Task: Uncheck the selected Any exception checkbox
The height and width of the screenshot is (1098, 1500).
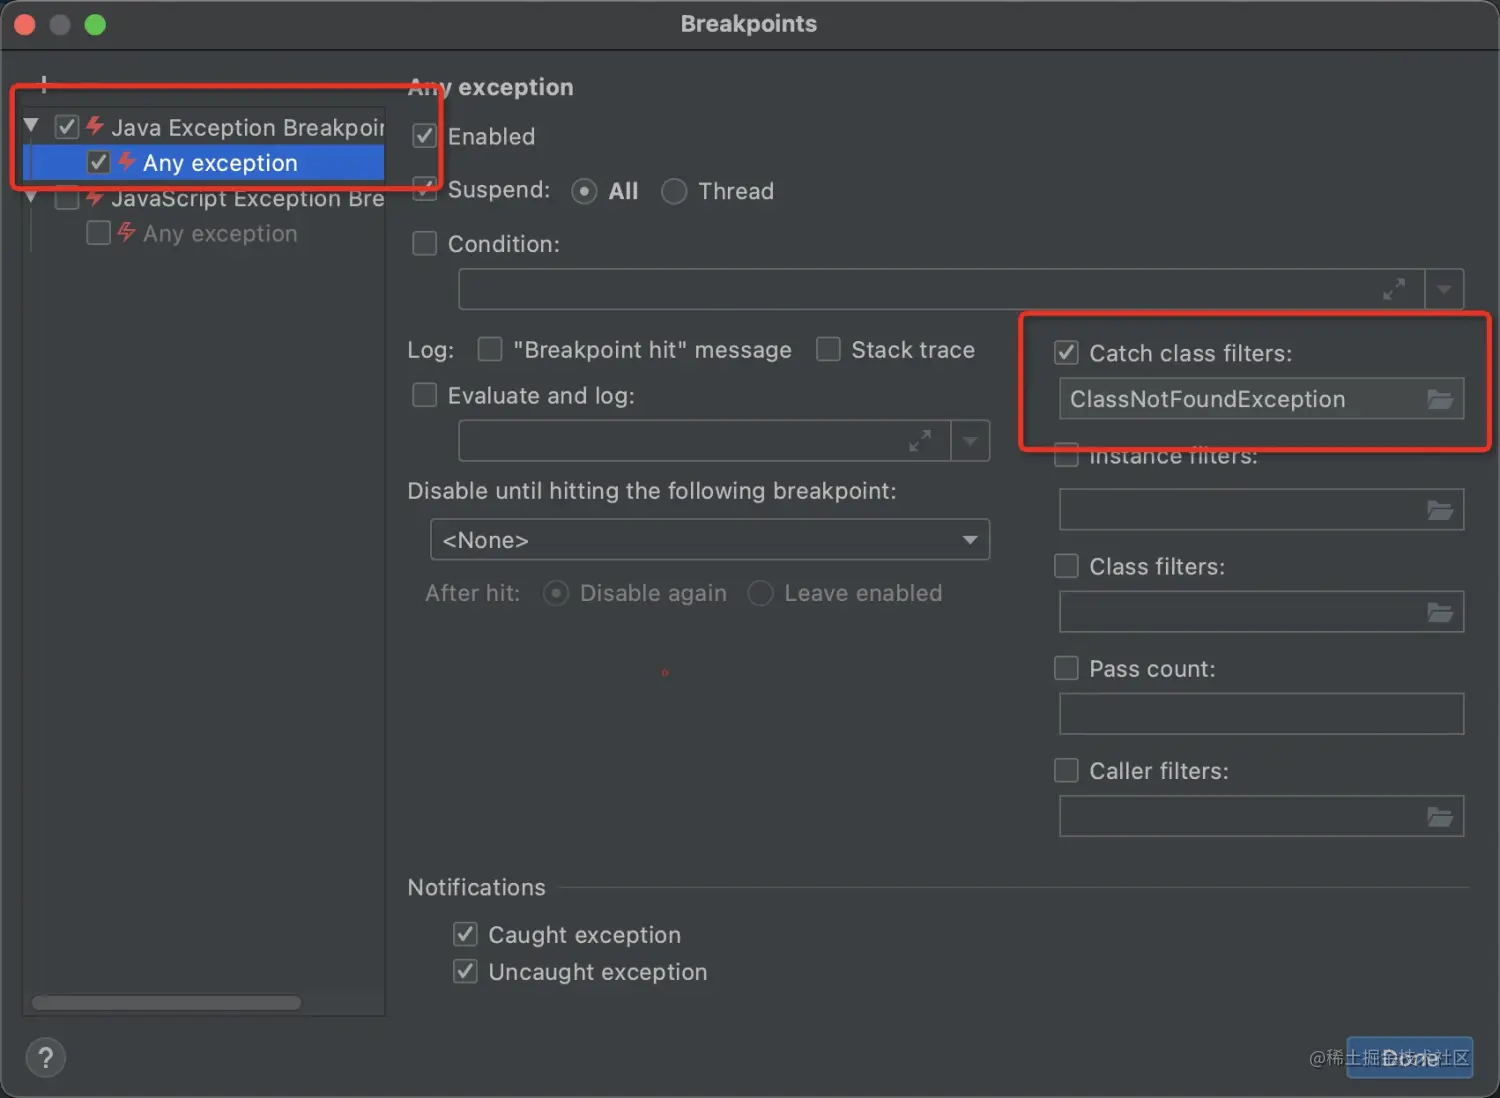Action: coord(98,162)
